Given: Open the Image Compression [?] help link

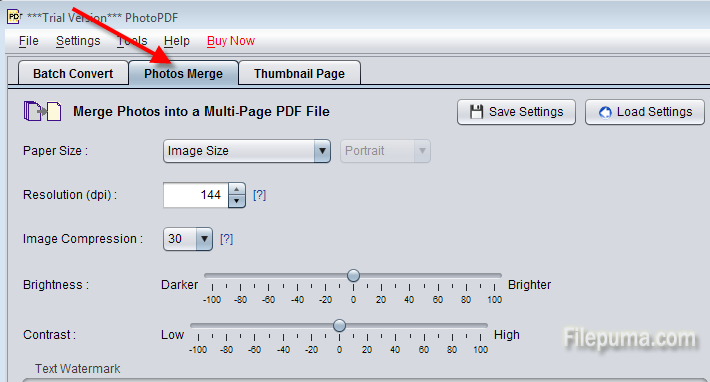Looking at the screenshot, I should (x=226, y=239).
